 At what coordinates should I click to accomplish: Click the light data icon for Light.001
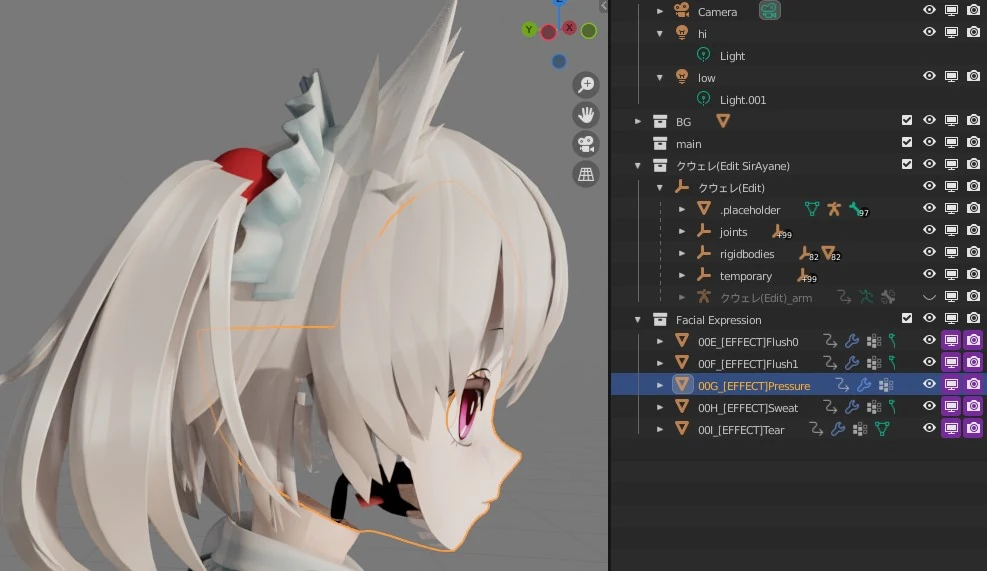point(704,99)
